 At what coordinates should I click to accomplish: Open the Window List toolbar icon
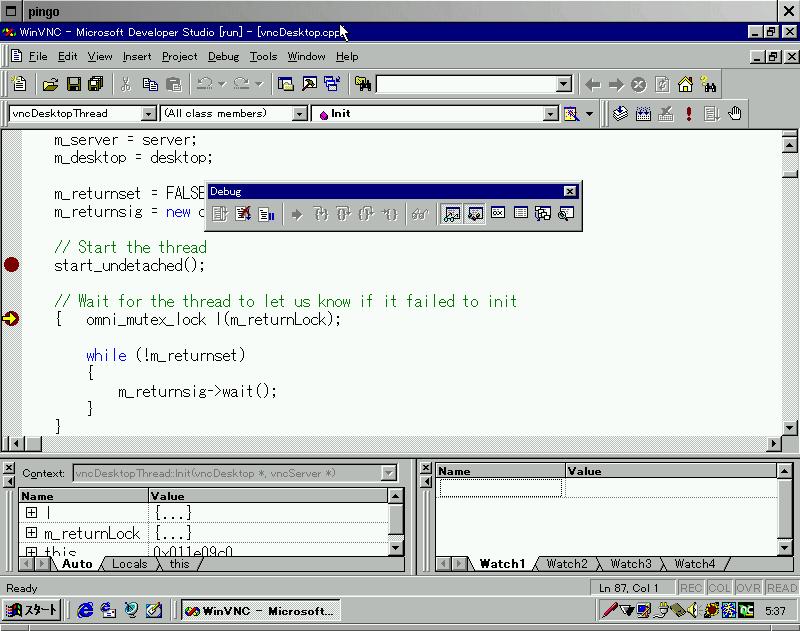click(332, 84)
